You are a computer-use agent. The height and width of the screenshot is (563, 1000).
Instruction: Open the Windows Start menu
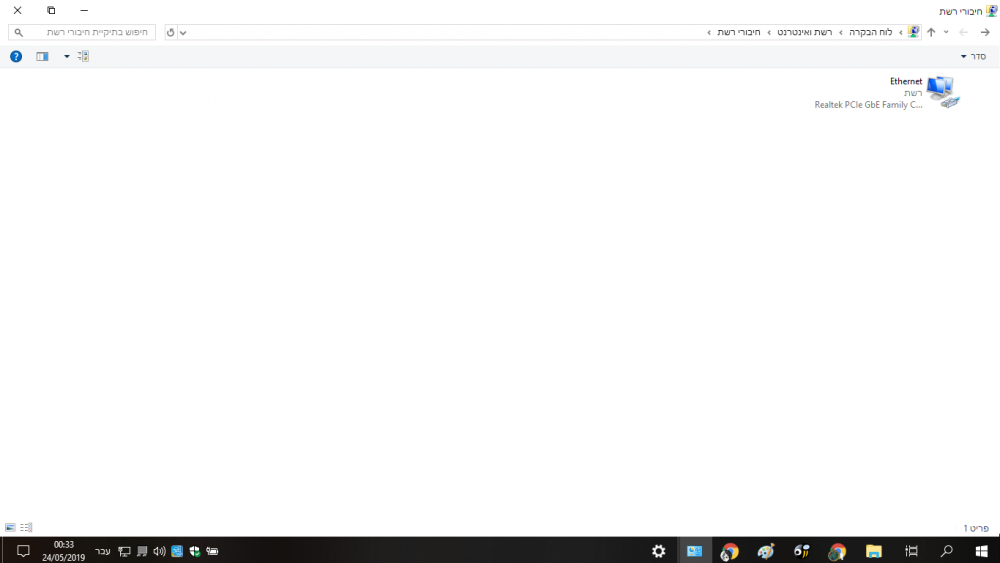pos(982,551)
